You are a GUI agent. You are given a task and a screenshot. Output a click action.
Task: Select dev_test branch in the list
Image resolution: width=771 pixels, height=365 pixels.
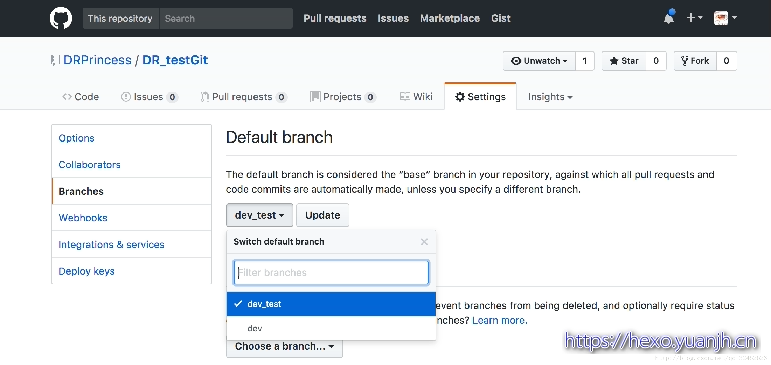click(331, 304)
